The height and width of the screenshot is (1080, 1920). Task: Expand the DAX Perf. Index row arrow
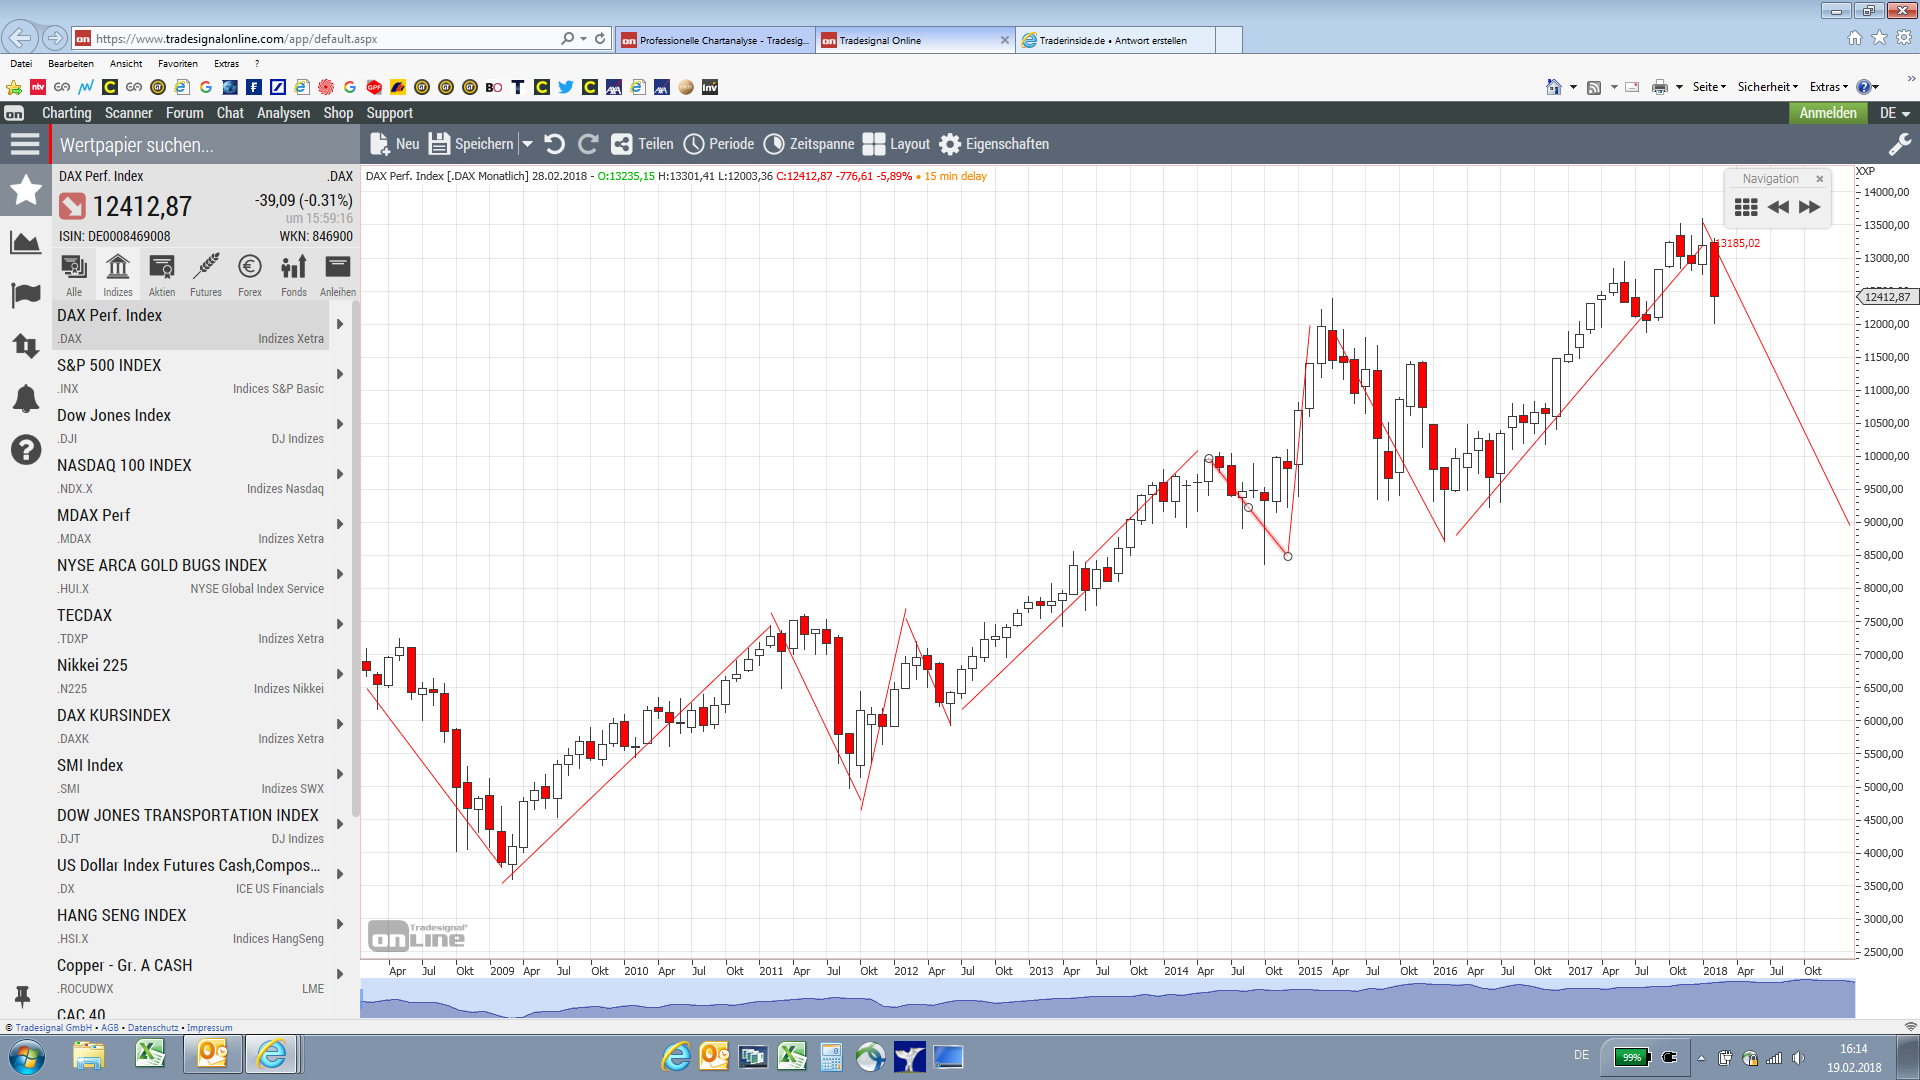tap(340, 324)
